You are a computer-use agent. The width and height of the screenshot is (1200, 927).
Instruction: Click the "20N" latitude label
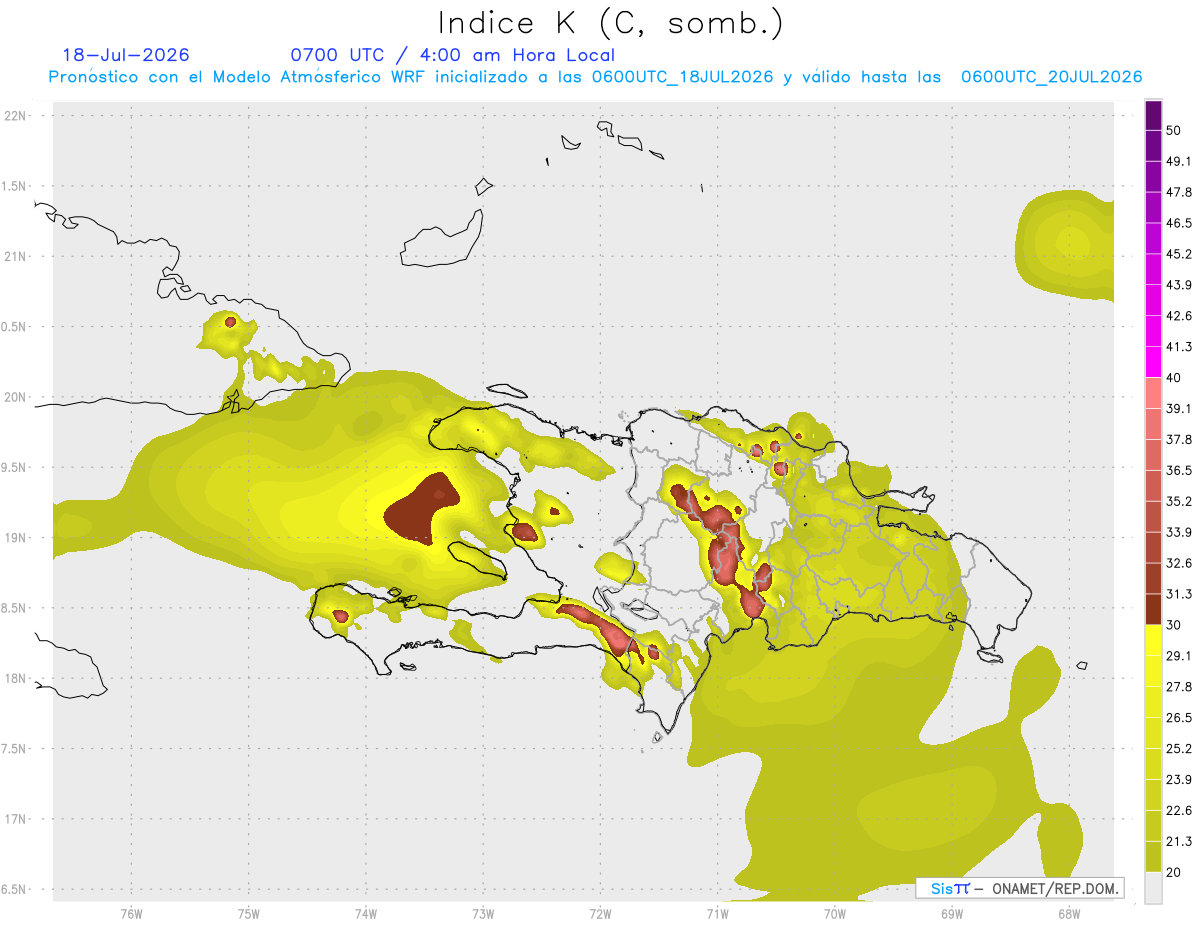tap(15, 397)
